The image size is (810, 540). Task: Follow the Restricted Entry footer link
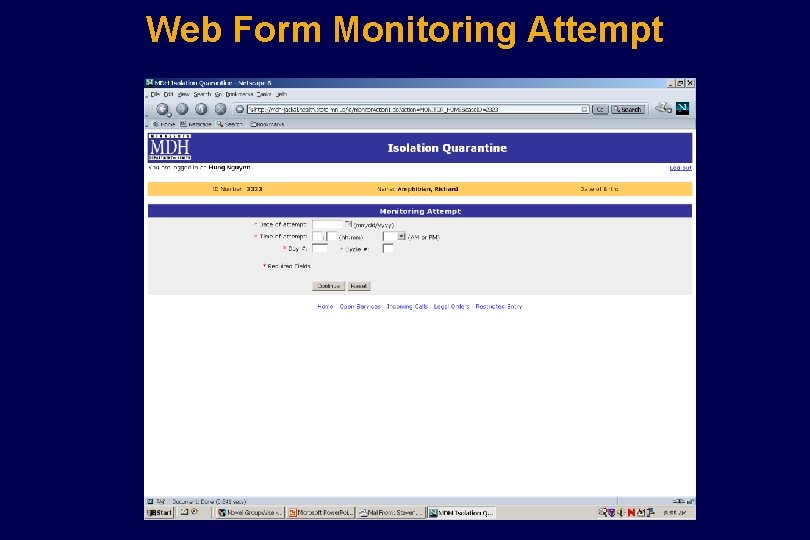point(499,306)
